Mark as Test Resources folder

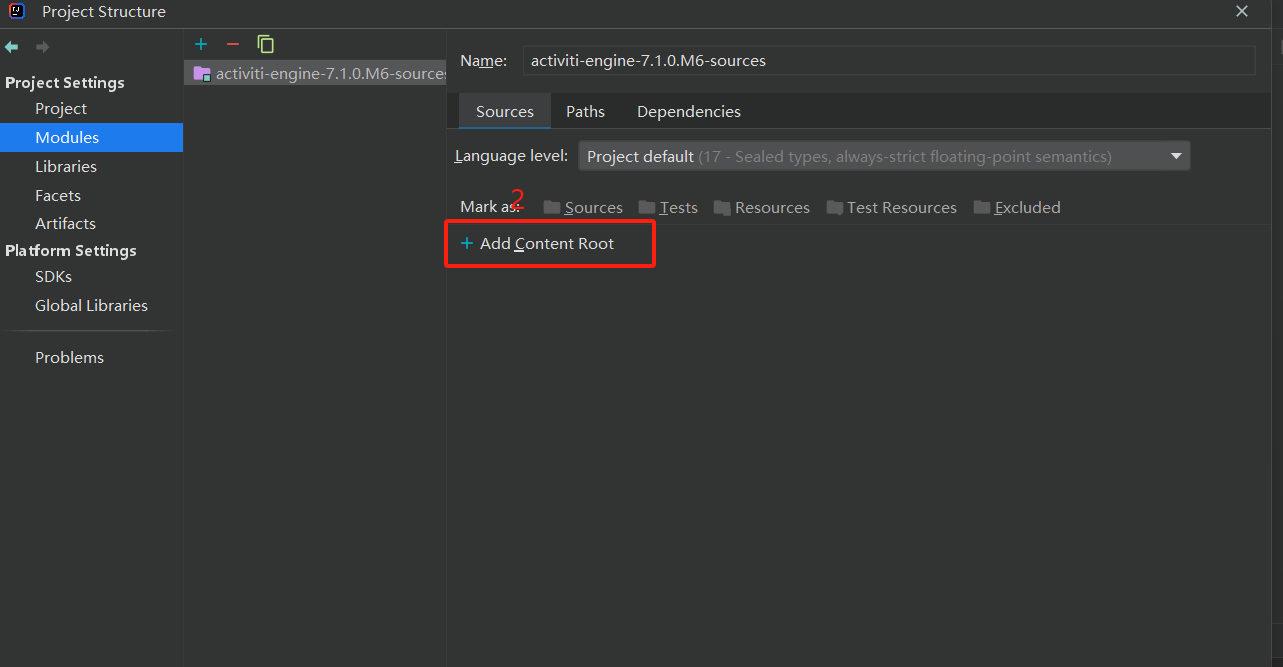(x=891, y=208)
